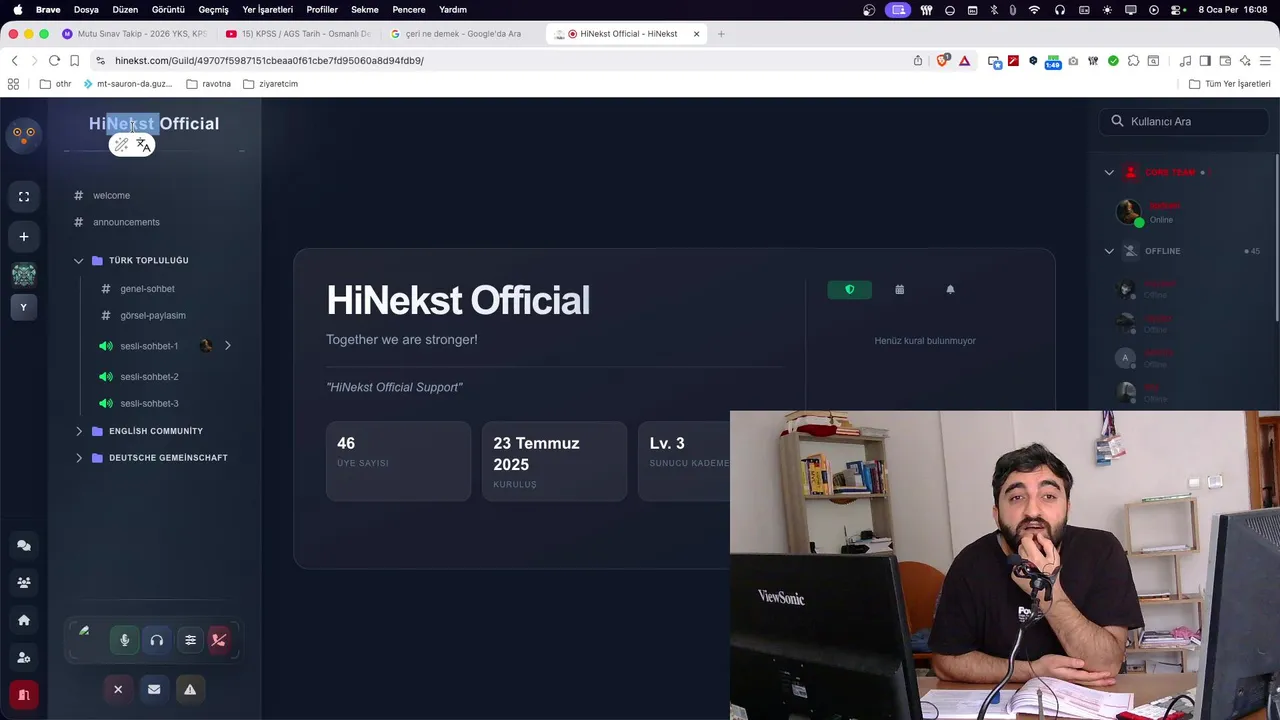Select the calendar events tab
Screen dimensions: 1280x720
[900, 290]
